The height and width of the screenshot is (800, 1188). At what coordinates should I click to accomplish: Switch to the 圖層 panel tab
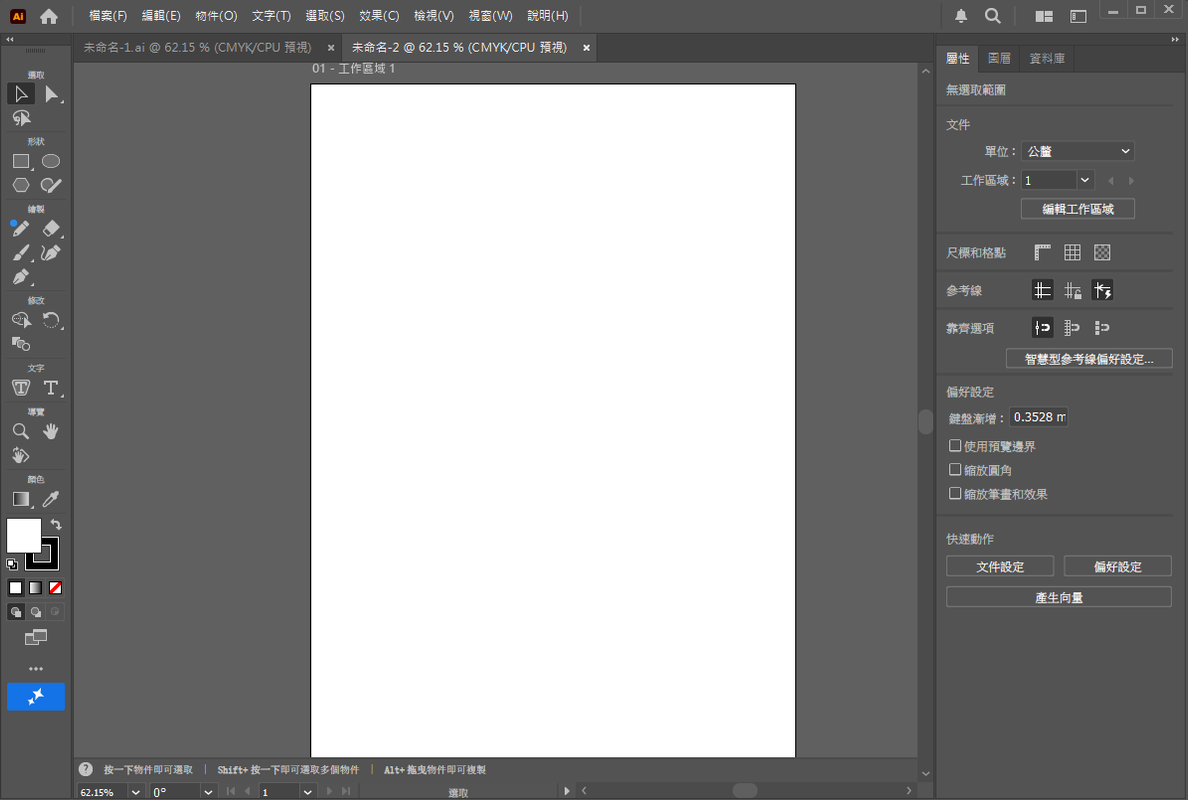(999, 58)
